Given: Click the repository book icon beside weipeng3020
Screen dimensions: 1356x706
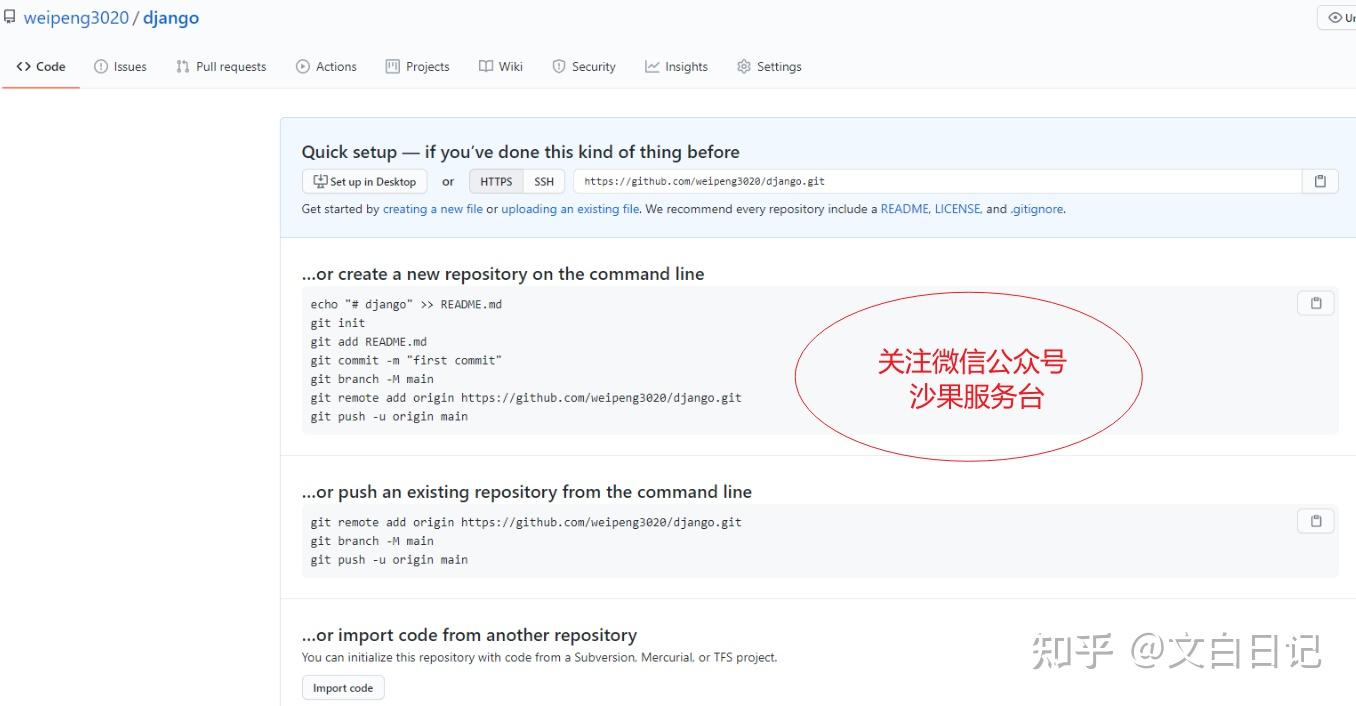Looking at the screenshot, I should point(9,16).
